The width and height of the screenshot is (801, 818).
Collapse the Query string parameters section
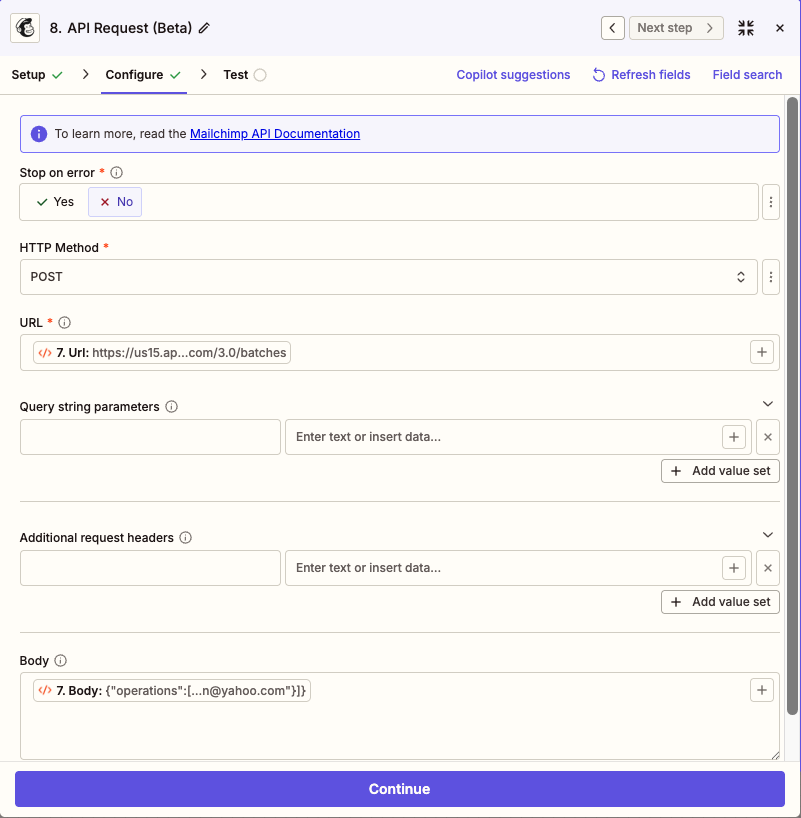coord(767,404)
